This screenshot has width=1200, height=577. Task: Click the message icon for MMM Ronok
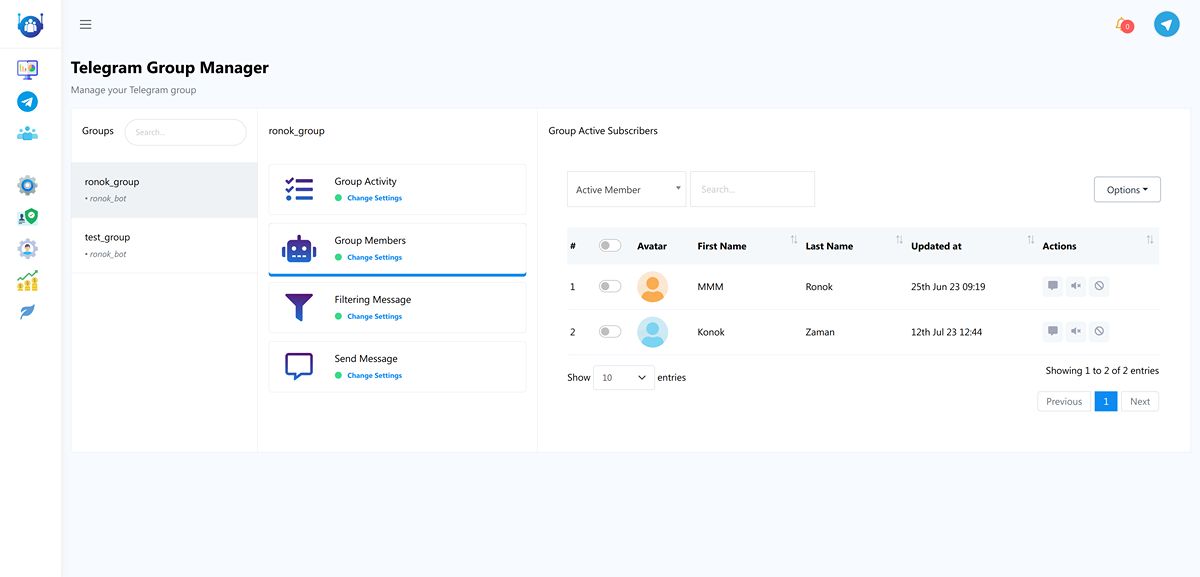[x=1052, y=287]
